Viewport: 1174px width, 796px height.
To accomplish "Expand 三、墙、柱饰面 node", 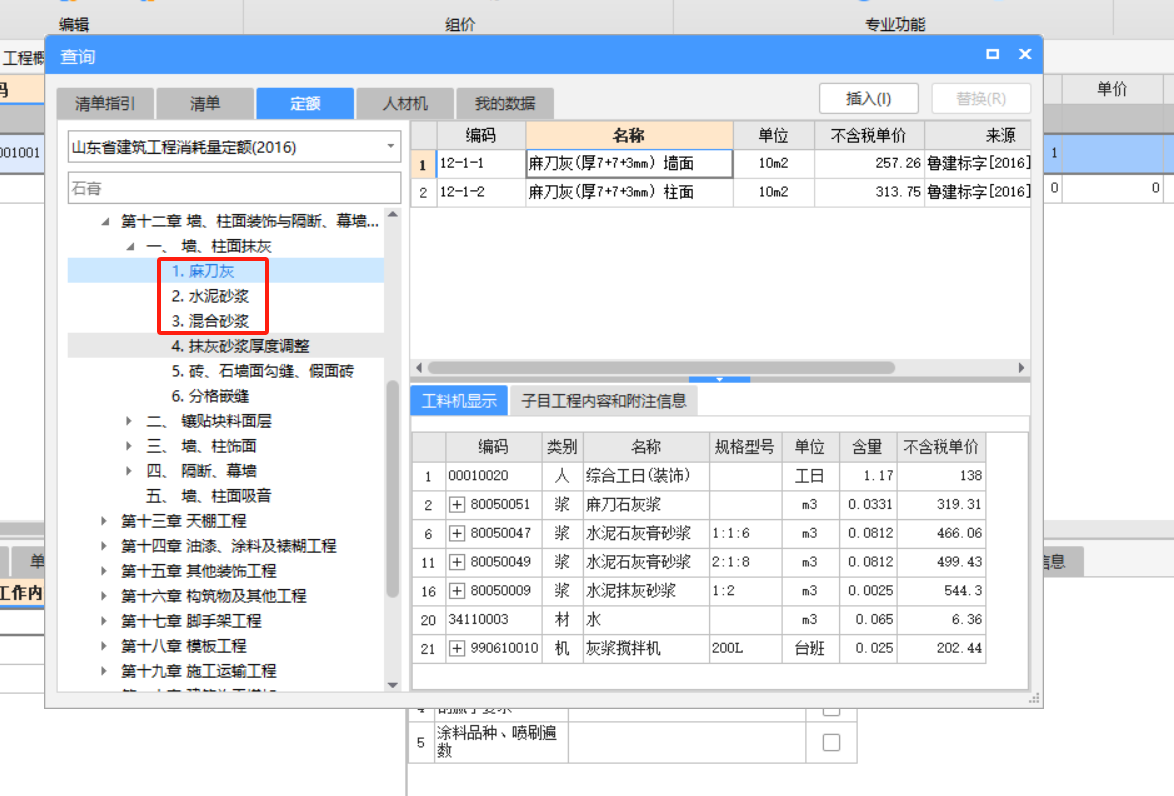I will 129,446.
